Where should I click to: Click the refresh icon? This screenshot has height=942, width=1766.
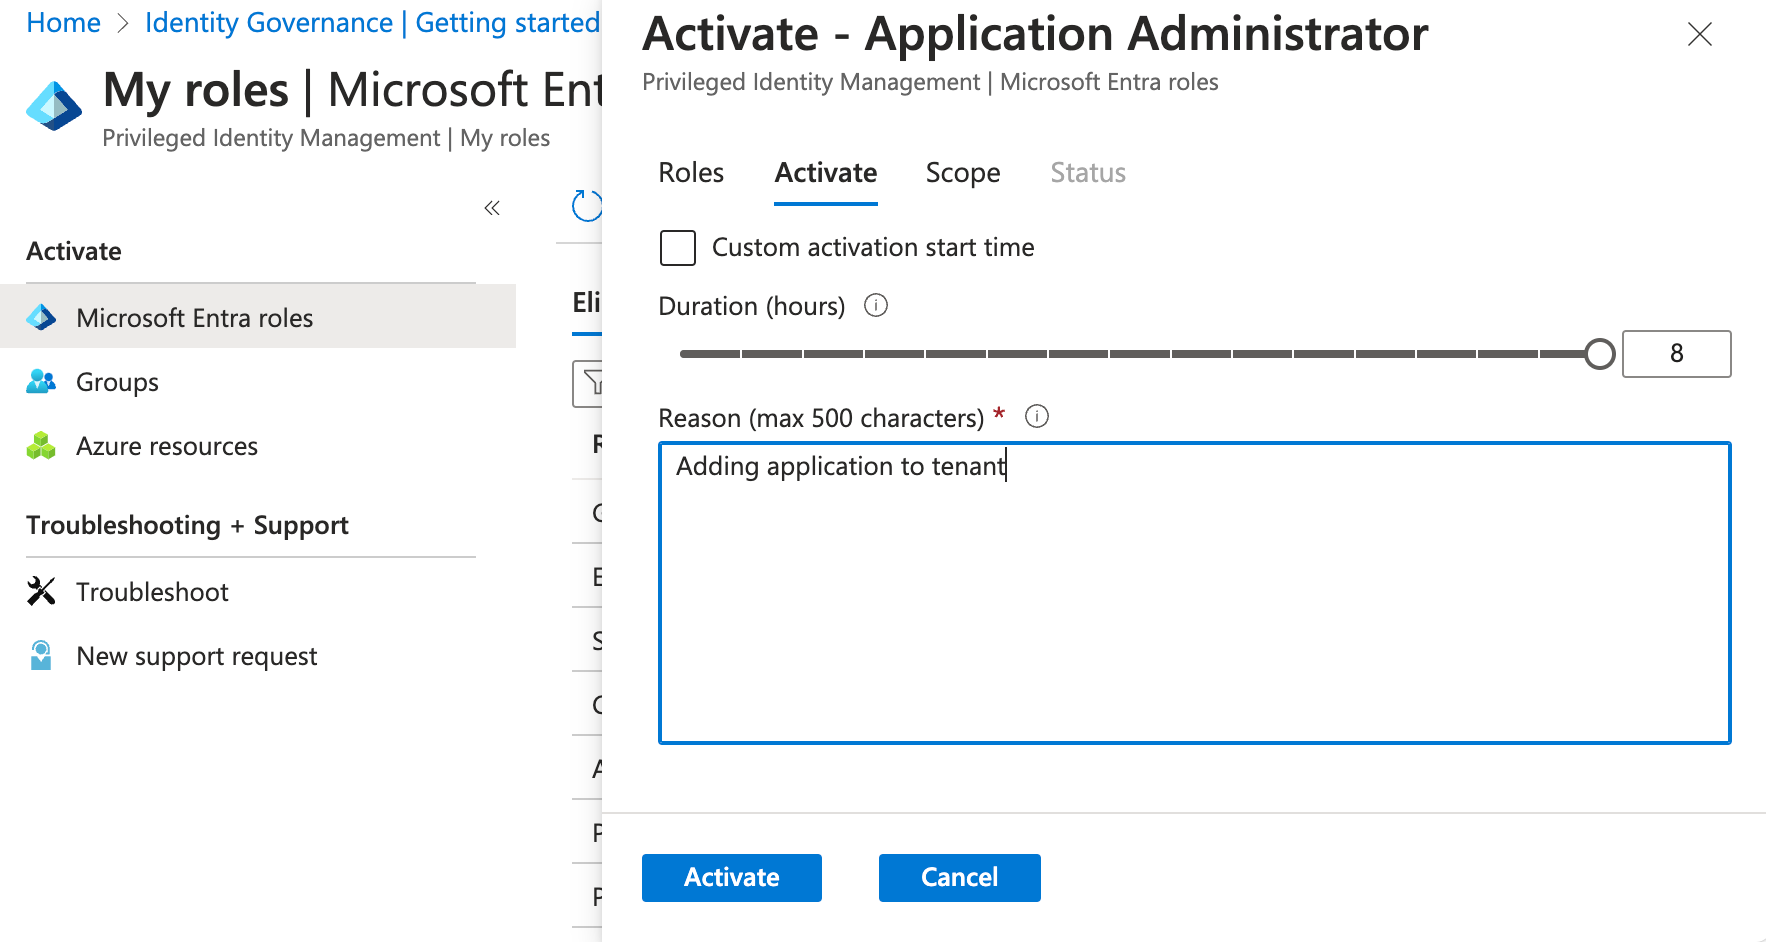586,206
